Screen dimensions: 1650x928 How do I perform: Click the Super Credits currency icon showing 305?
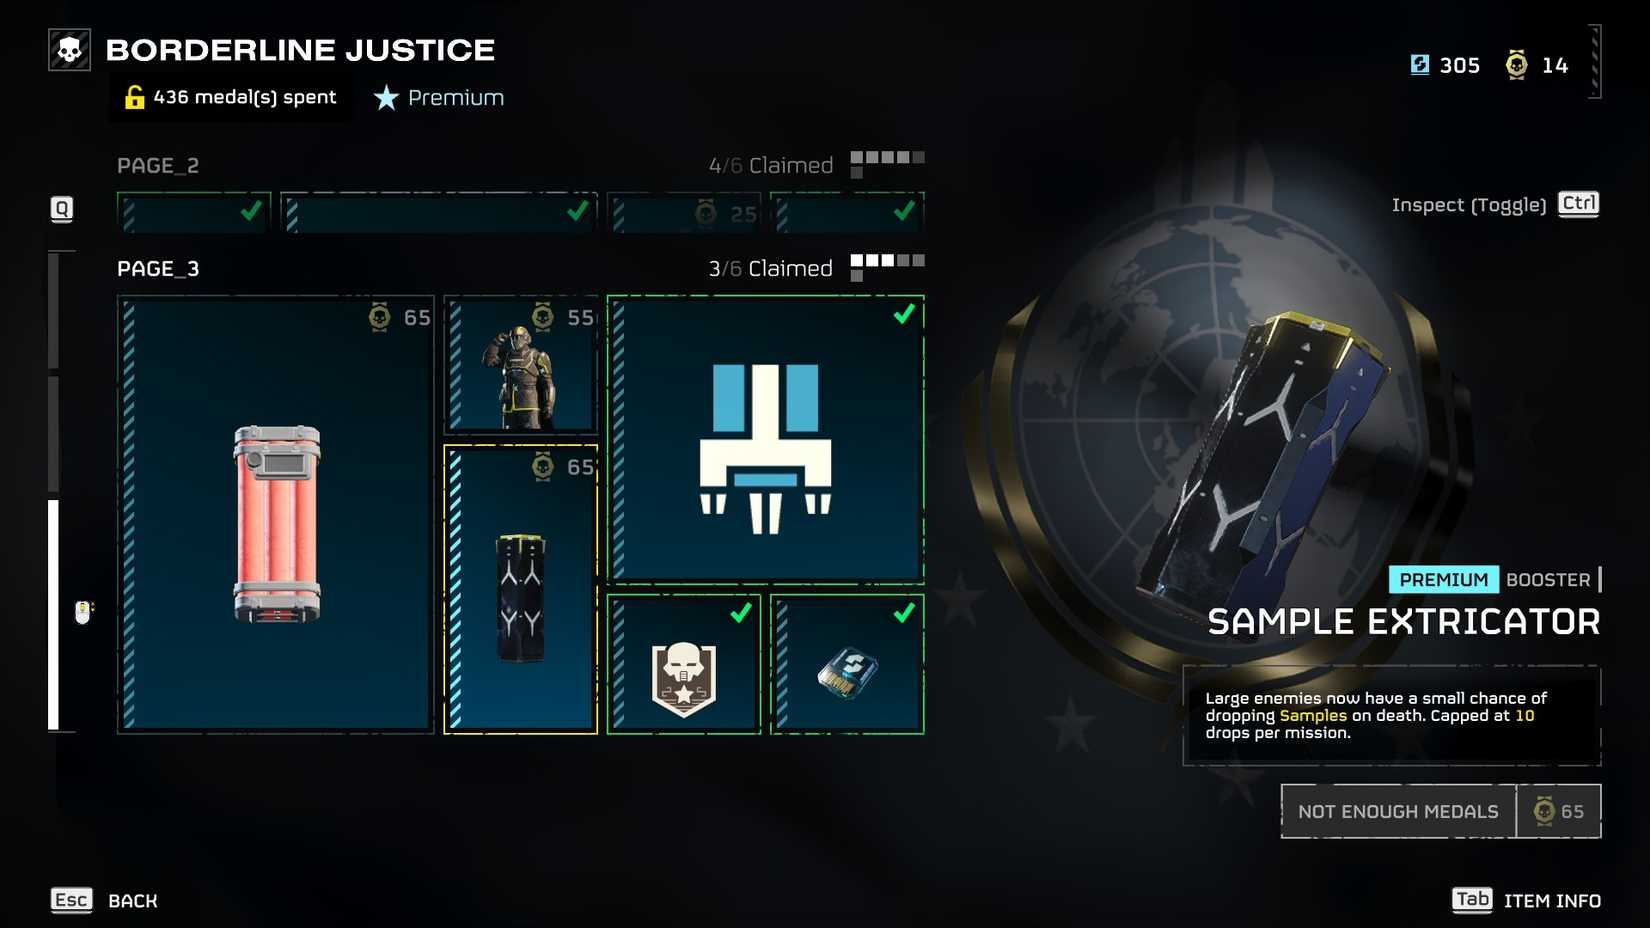coord(1420,65)
